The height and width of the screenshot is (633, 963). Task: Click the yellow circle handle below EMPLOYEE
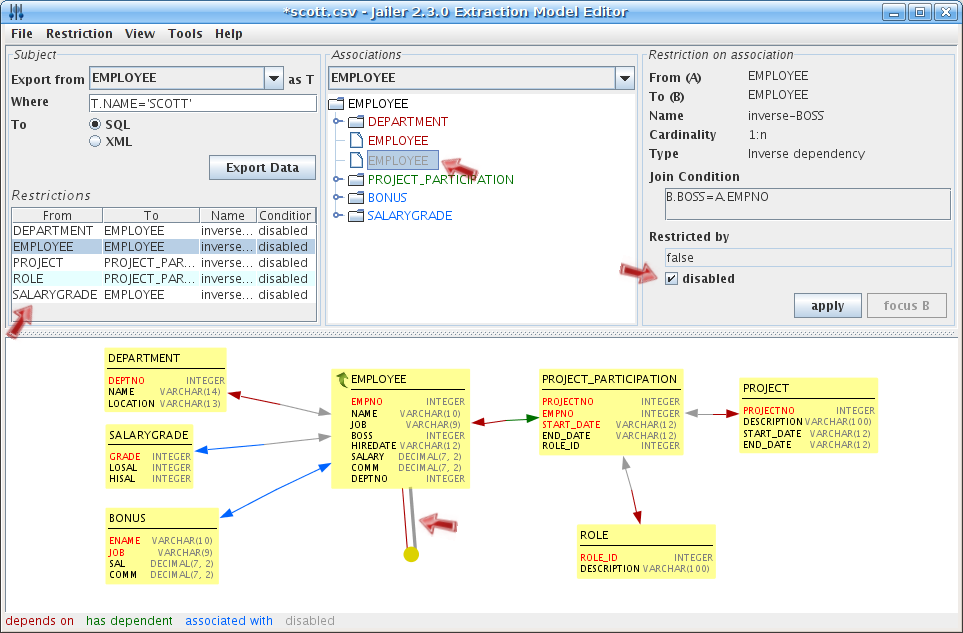[x=411, y=554]
